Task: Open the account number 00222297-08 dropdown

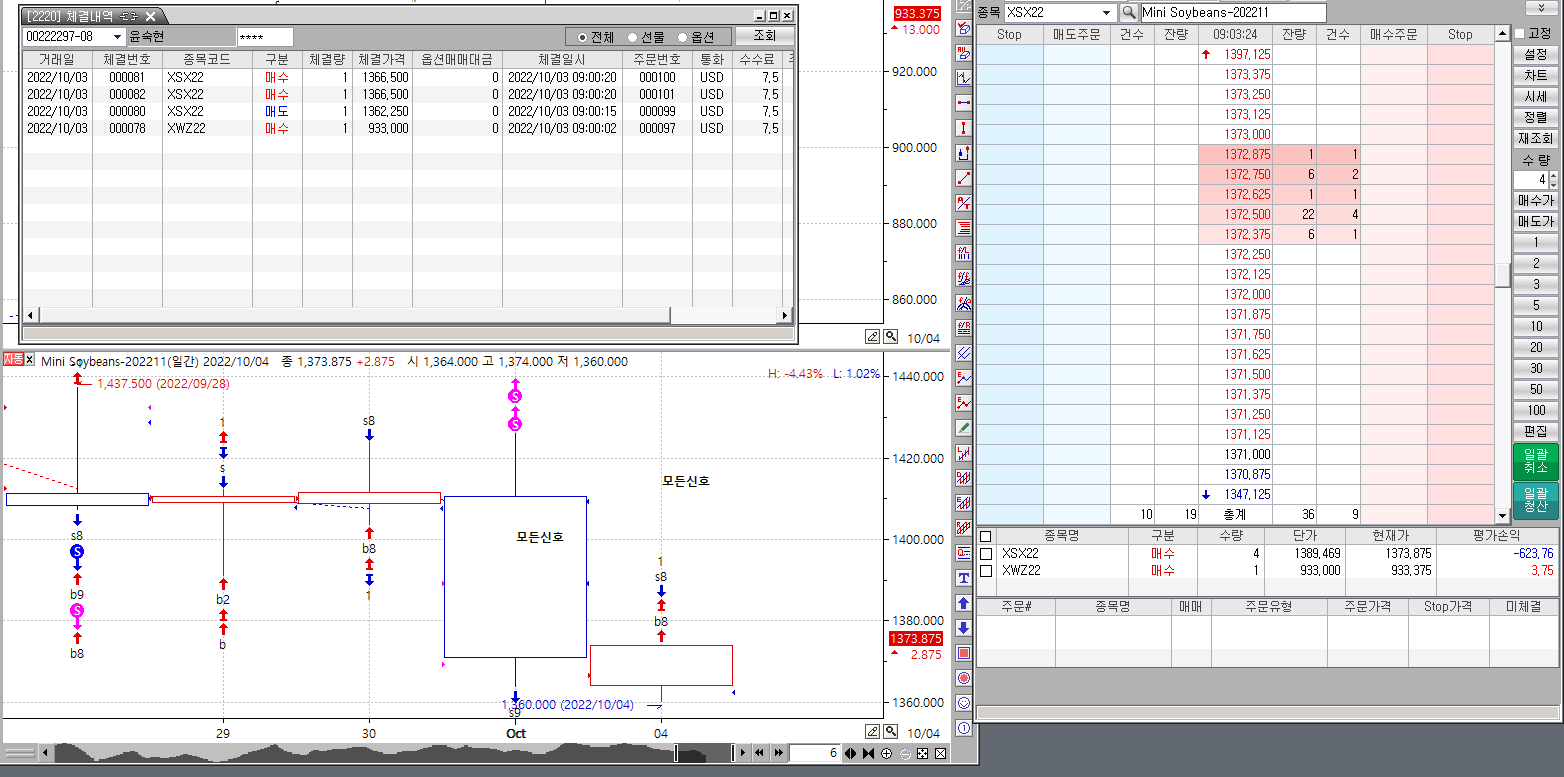Action: pos(117,37)
